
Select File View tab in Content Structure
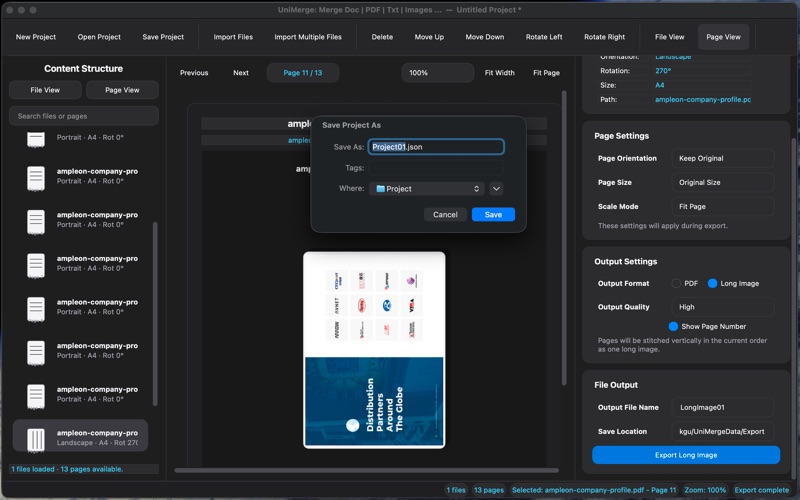tap(45, 90)
